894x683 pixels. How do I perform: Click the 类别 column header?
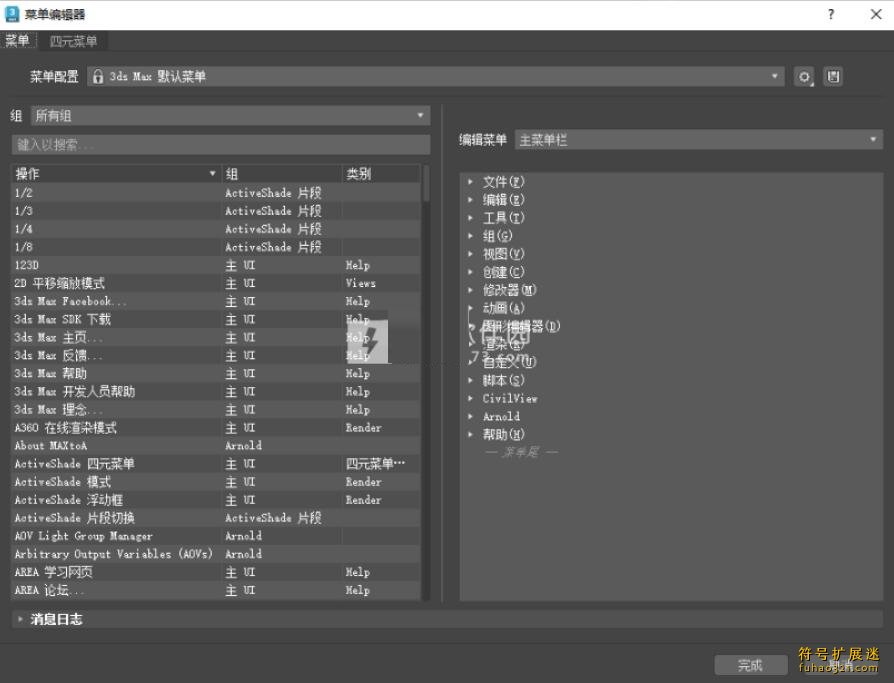pyautogui.click(x=381, y=173)
